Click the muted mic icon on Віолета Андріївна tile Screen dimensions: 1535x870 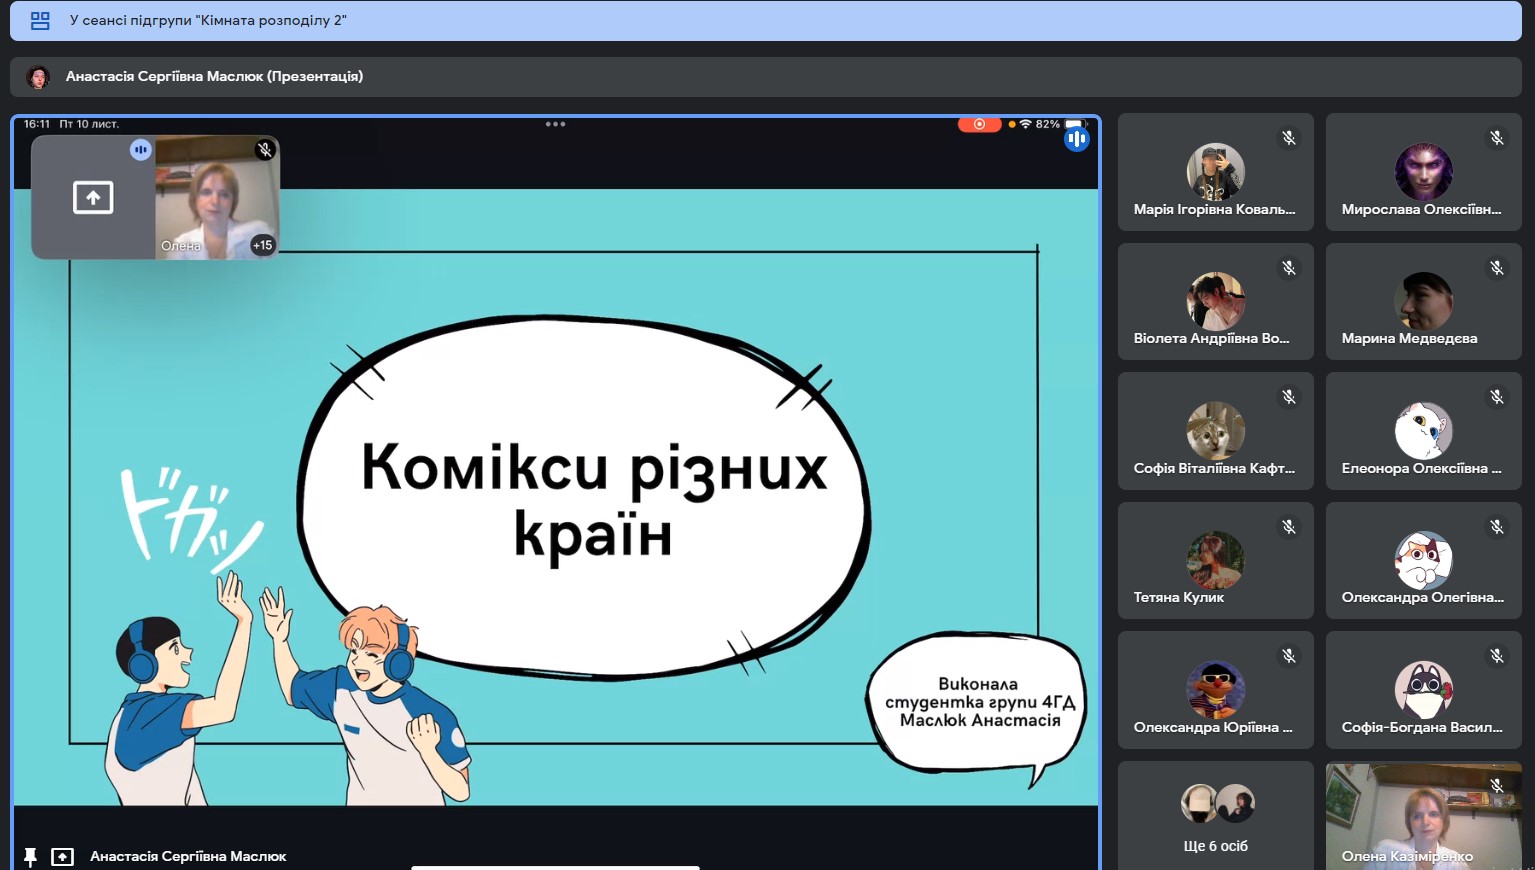tap(1289, 268)
